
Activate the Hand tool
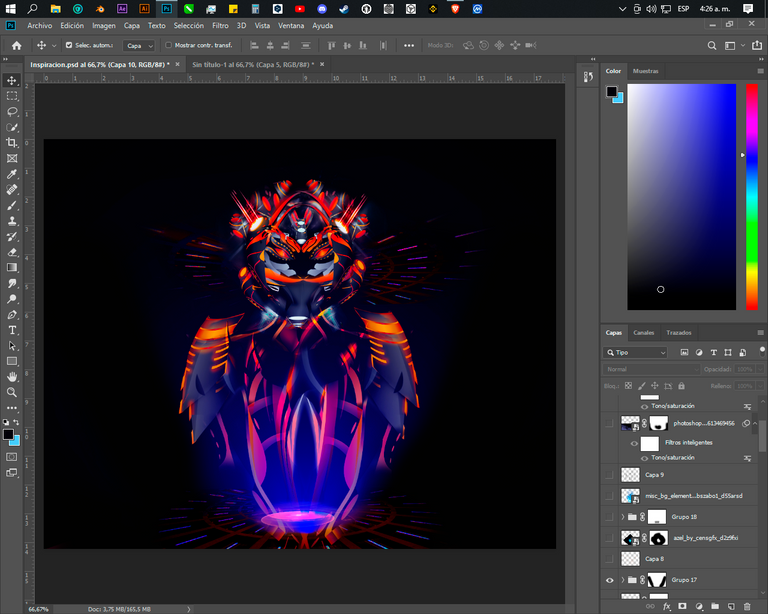[x=12, y=377]
